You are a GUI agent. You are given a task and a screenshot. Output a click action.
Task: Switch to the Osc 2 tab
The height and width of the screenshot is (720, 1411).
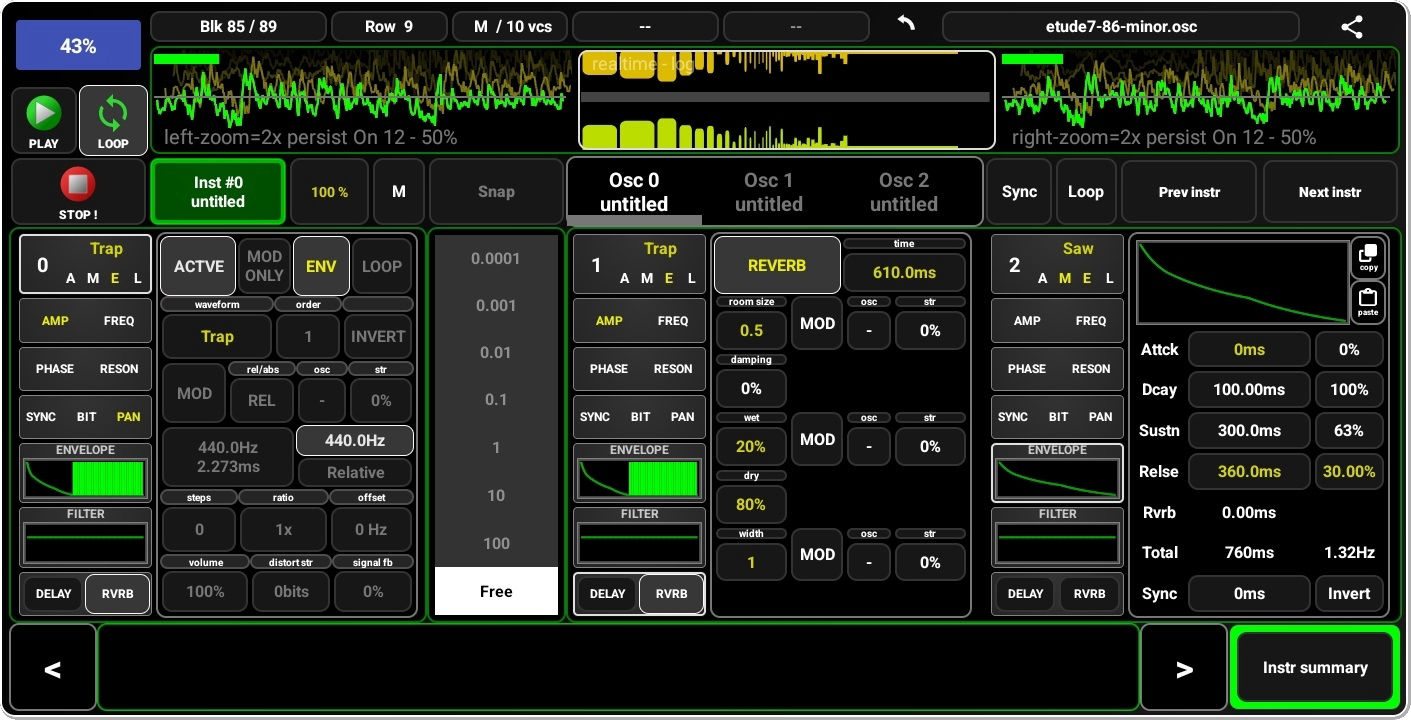click(x=903, y=192)
